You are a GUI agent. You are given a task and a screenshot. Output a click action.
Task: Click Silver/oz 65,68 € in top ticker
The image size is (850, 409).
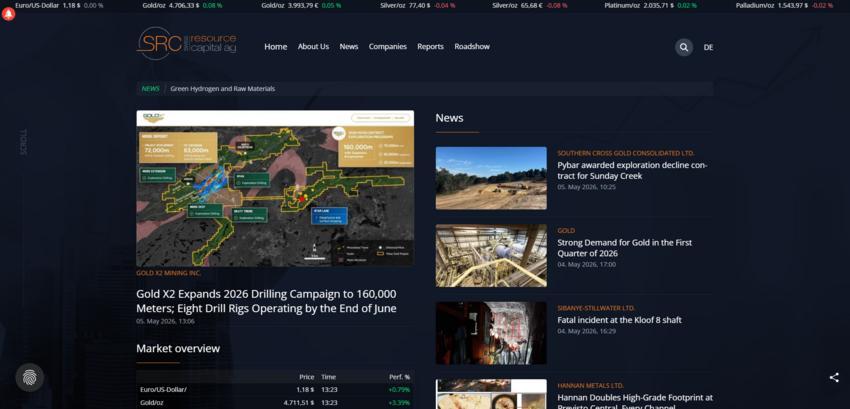530,5
